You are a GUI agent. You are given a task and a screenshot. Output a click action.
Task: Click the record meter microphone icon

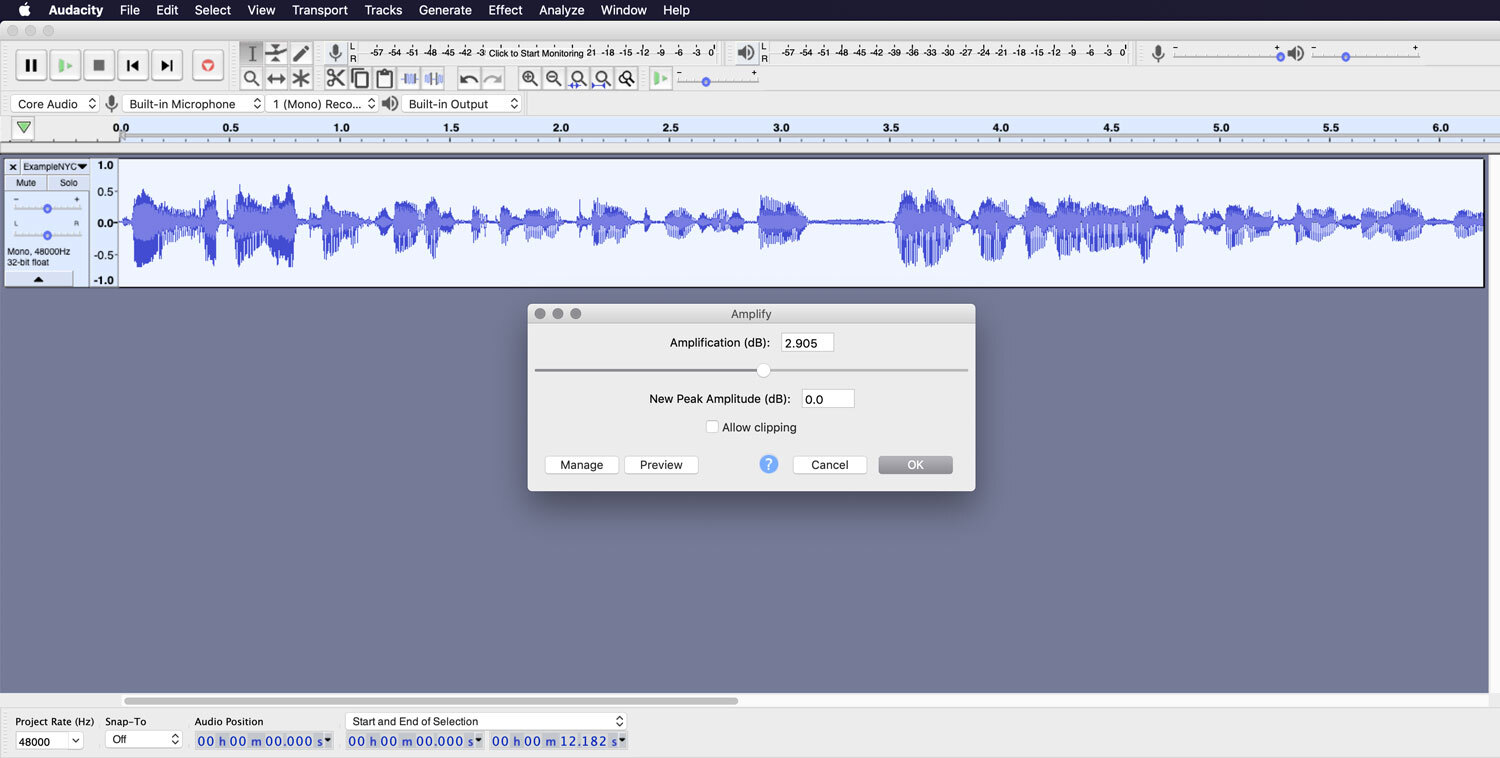coord(336,53)
